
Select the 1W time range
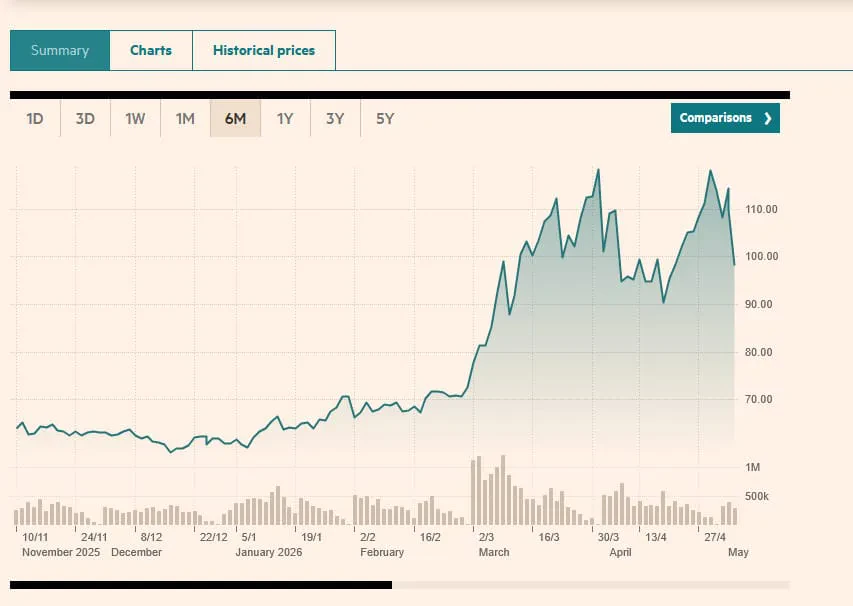coord(135,118)
